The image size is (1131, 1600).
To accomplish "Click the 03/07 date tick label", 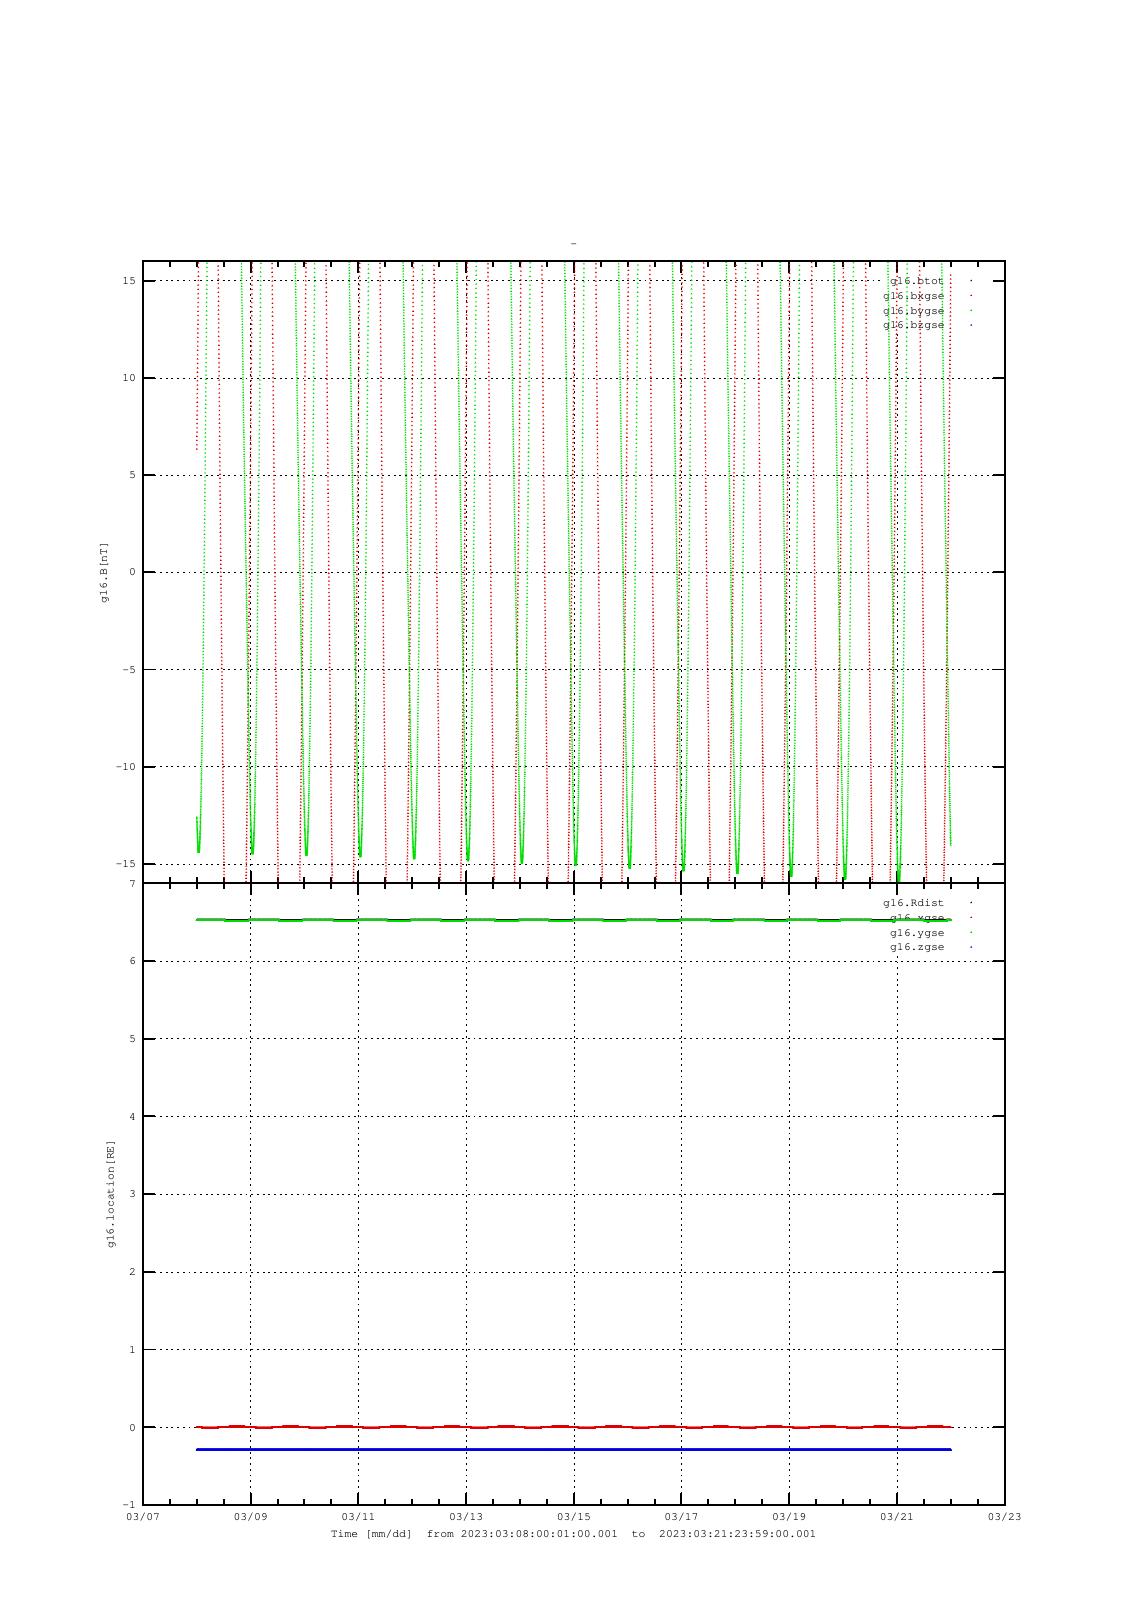I will (143, 1517).
